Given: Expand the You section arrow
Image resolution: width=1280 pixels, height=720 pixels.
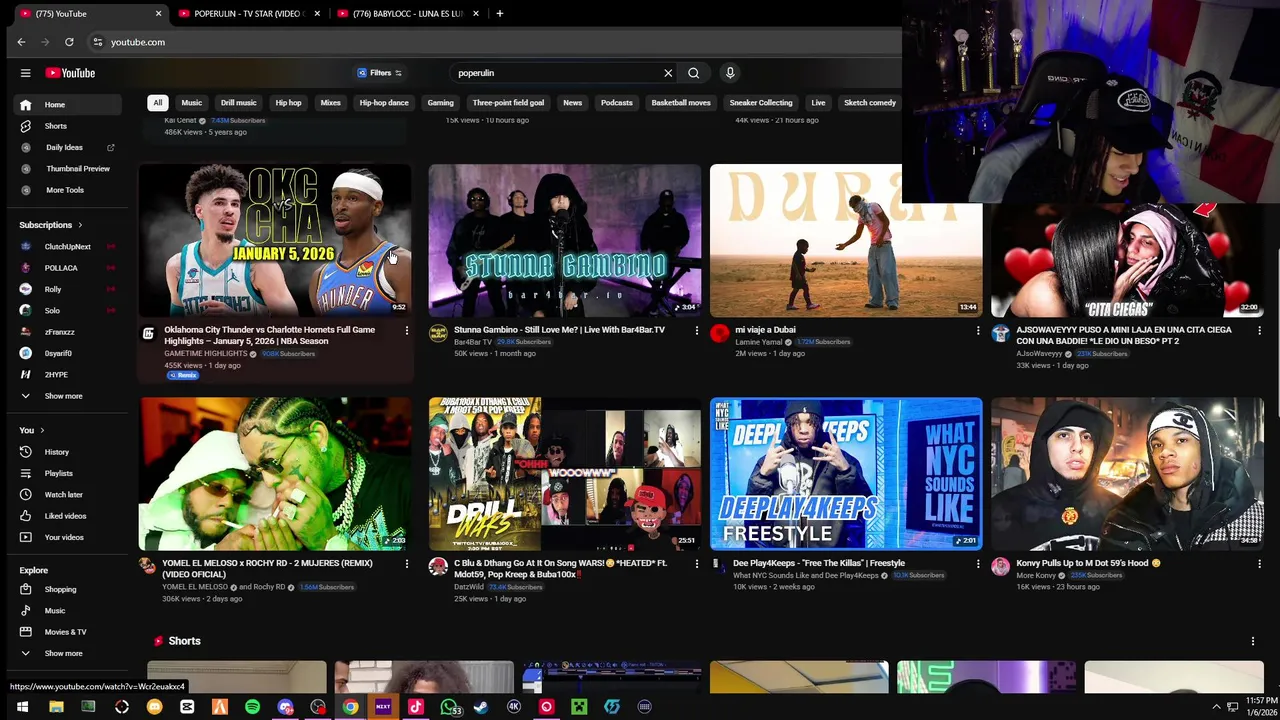Looking at the screenshot, I should (x=41, y=430).
